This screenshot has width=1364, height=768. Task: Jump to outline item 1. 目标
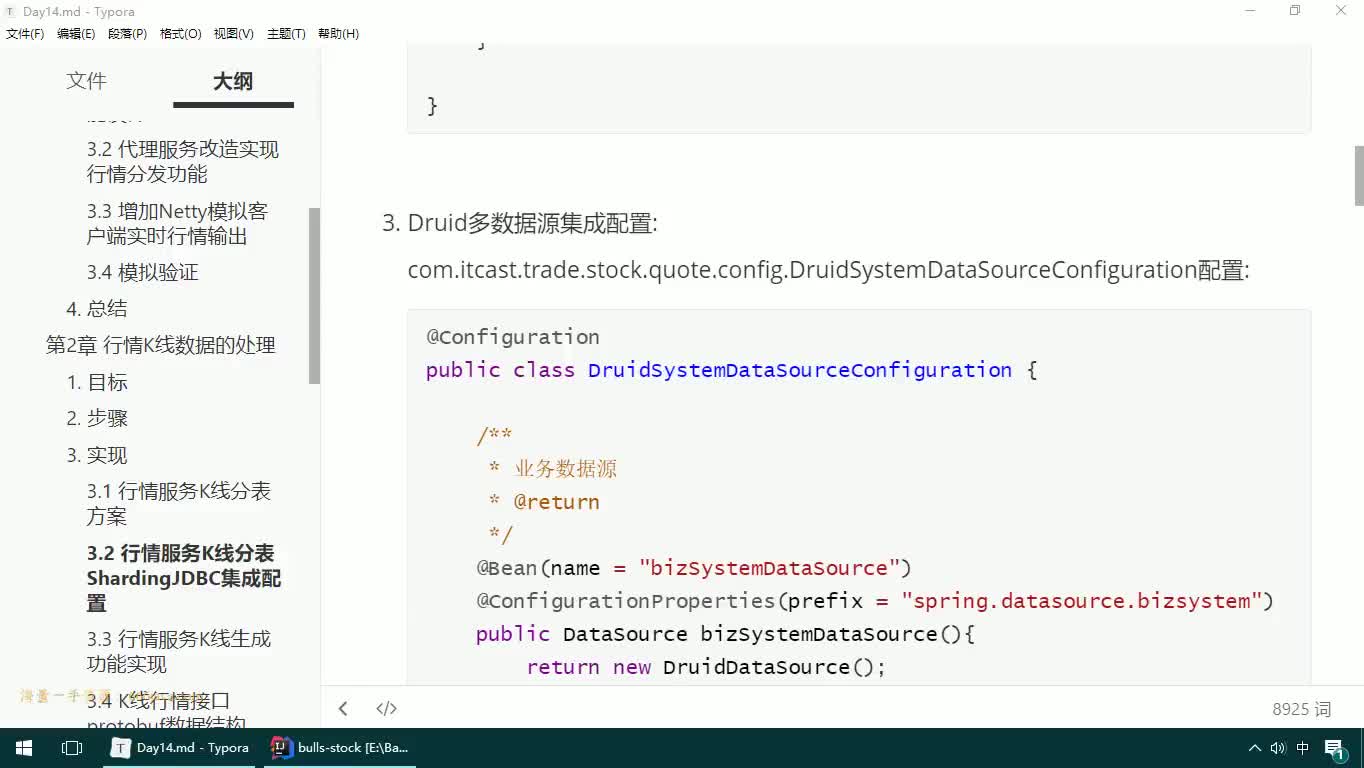[97, 382]
